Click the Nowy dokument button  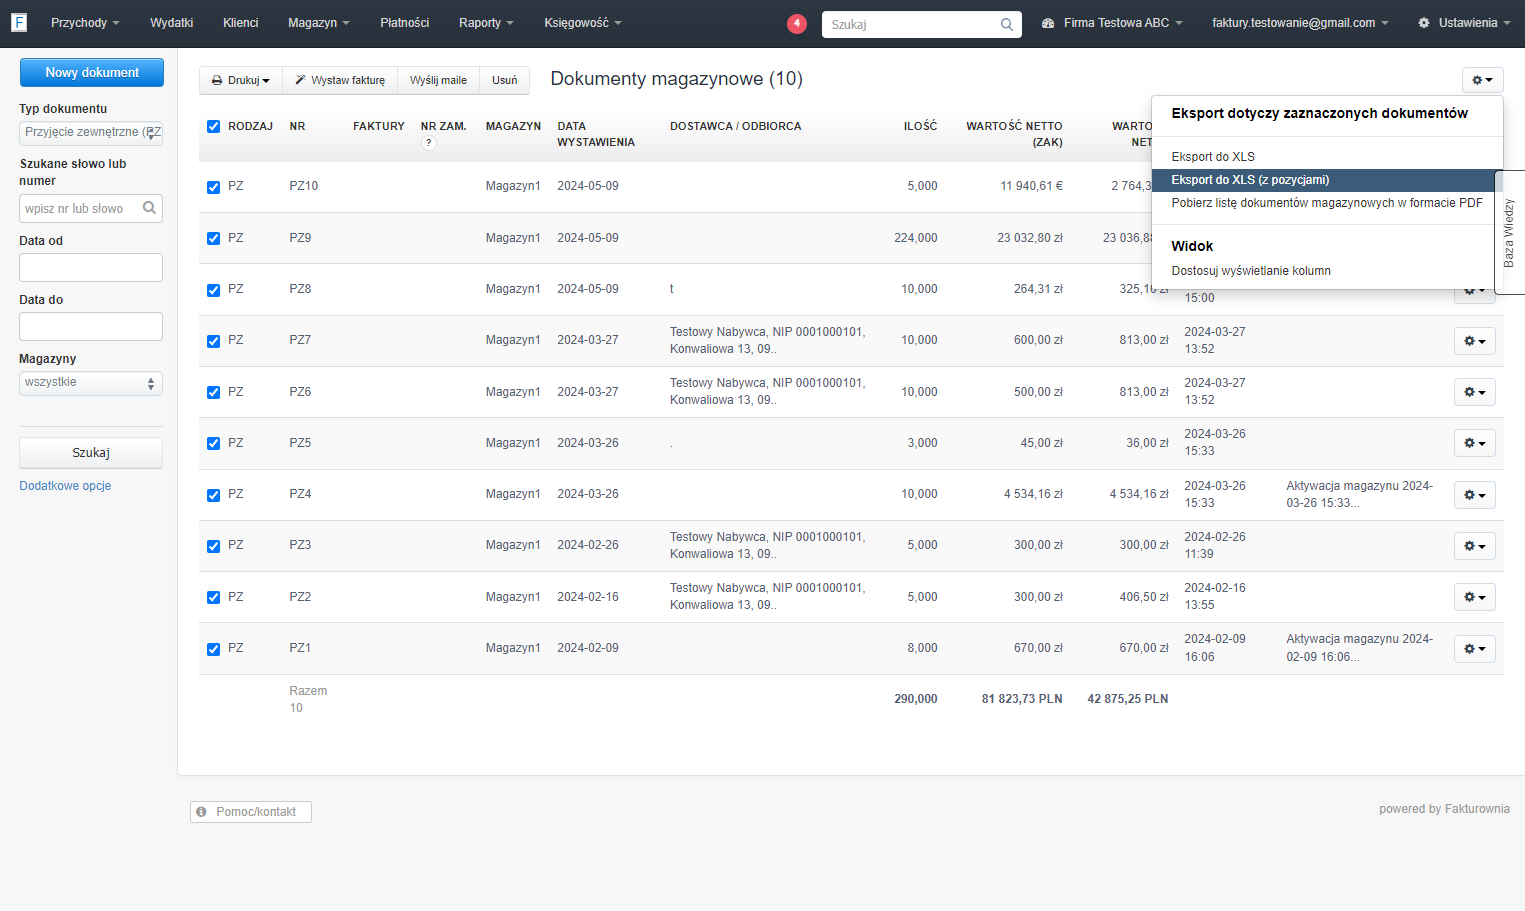(x=92, y=72)
